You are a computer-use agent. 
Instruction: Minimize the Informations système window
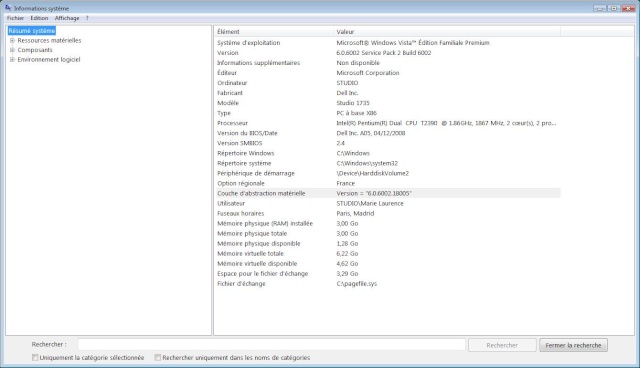pyautogui.click(x=600, y=8)
